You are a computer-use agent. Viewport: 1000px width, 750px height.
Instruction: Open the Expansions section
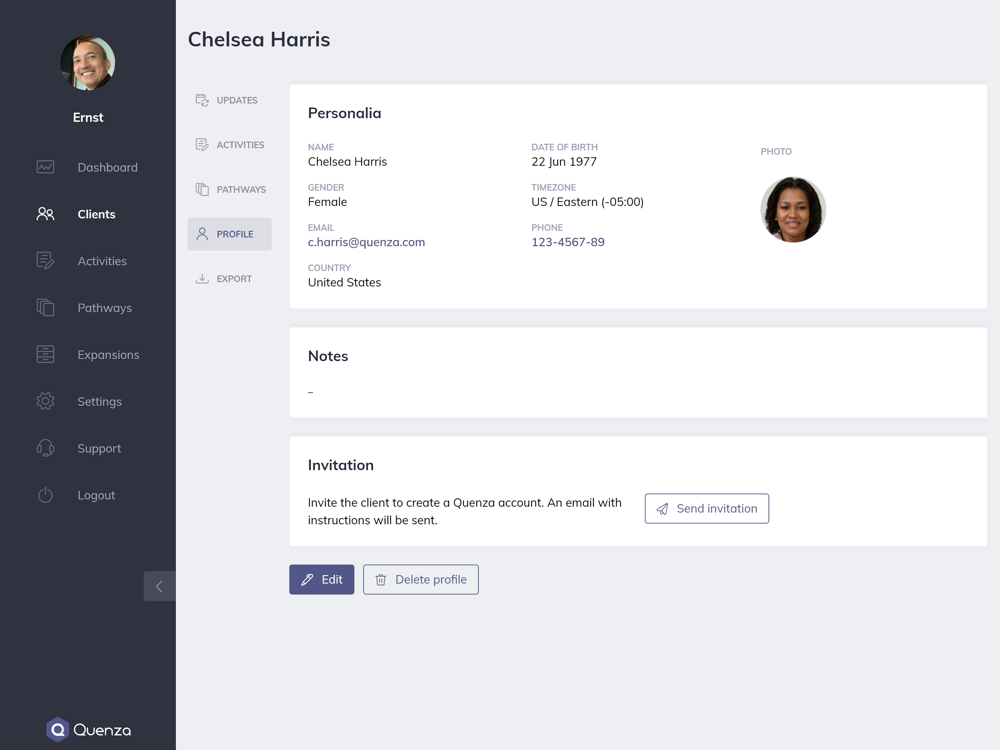coord(87,355)
